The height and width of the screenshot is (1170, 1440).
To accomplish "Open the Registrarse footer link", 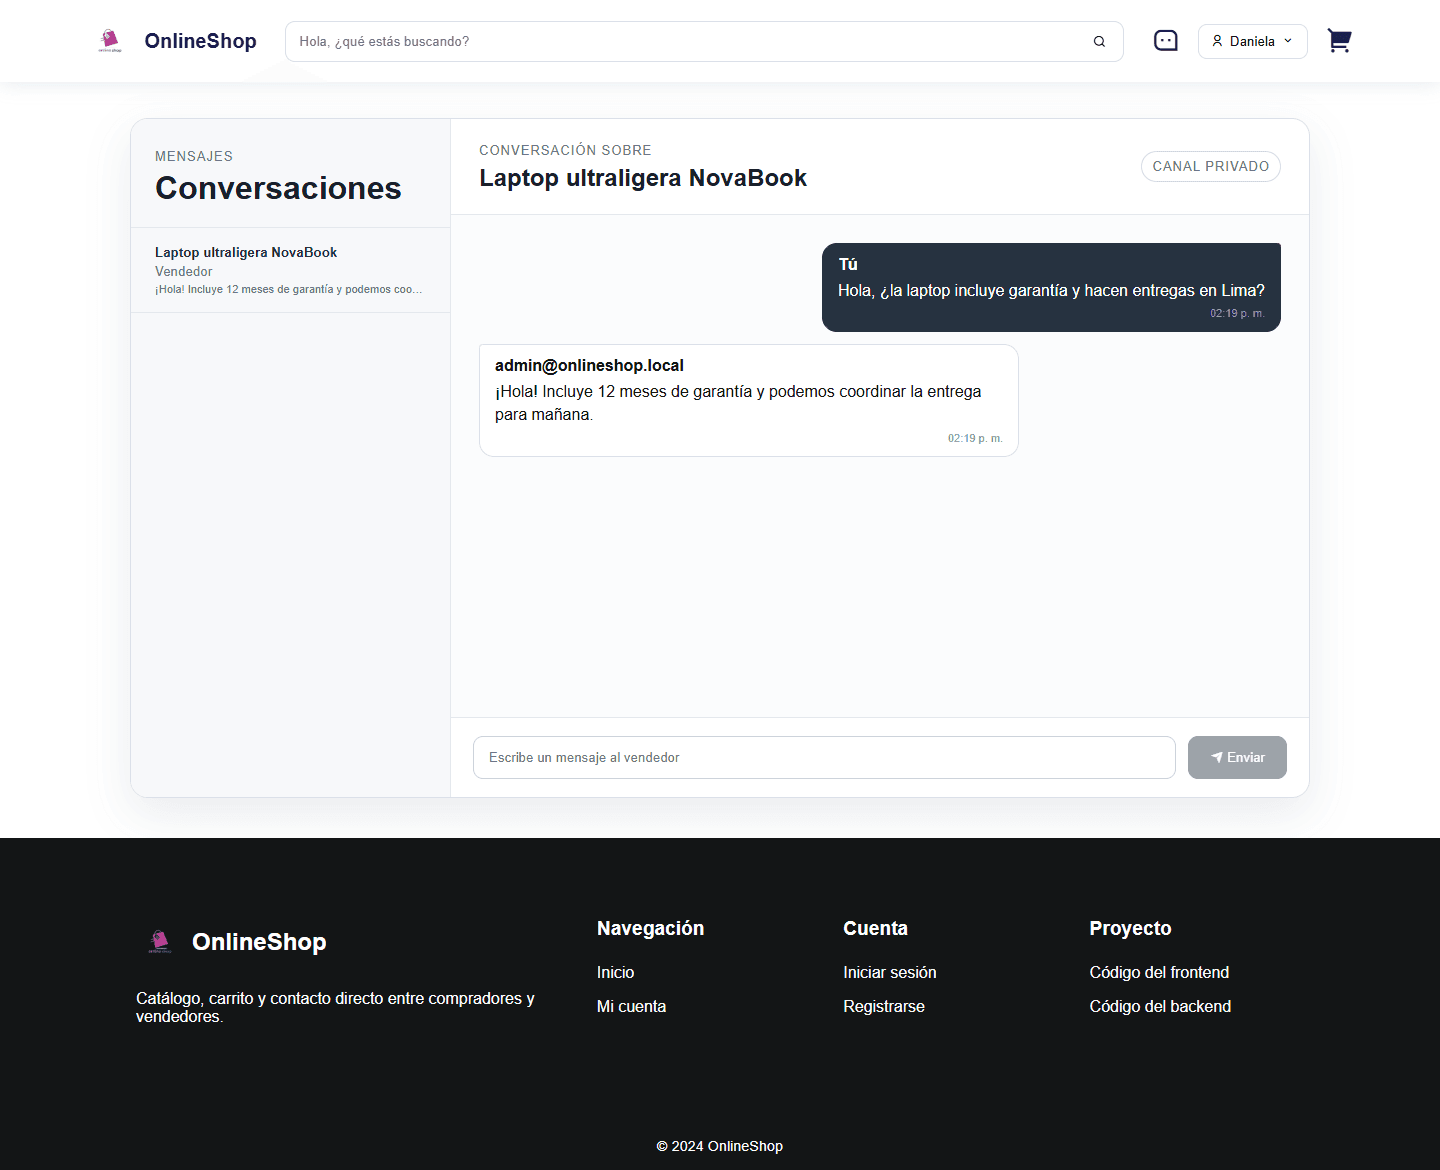I will (x=883, y=1006).
